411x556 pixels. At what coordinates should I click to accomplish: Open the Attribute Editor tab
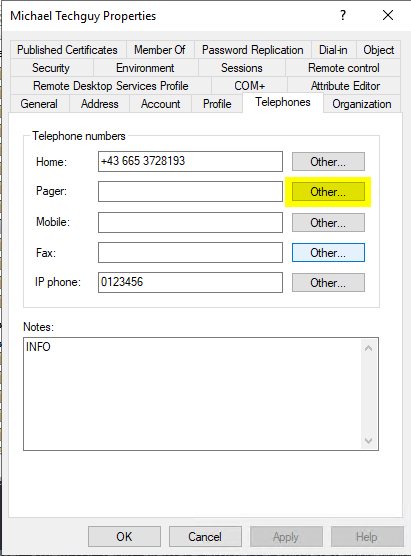(345, 86)
